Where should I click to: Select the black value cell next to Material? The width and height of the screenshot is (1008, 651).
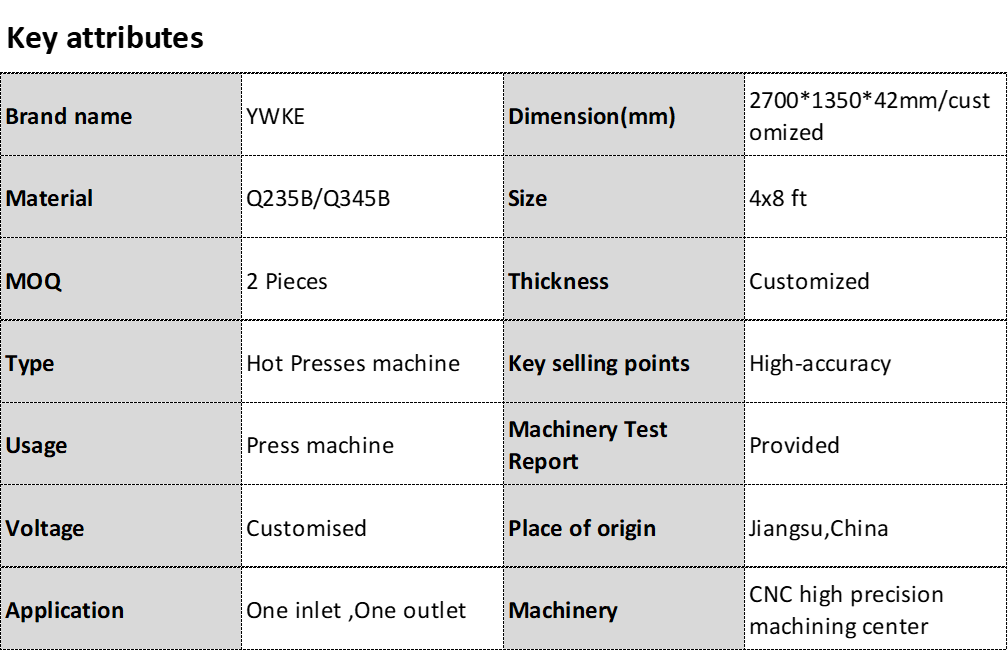(372, 198)
